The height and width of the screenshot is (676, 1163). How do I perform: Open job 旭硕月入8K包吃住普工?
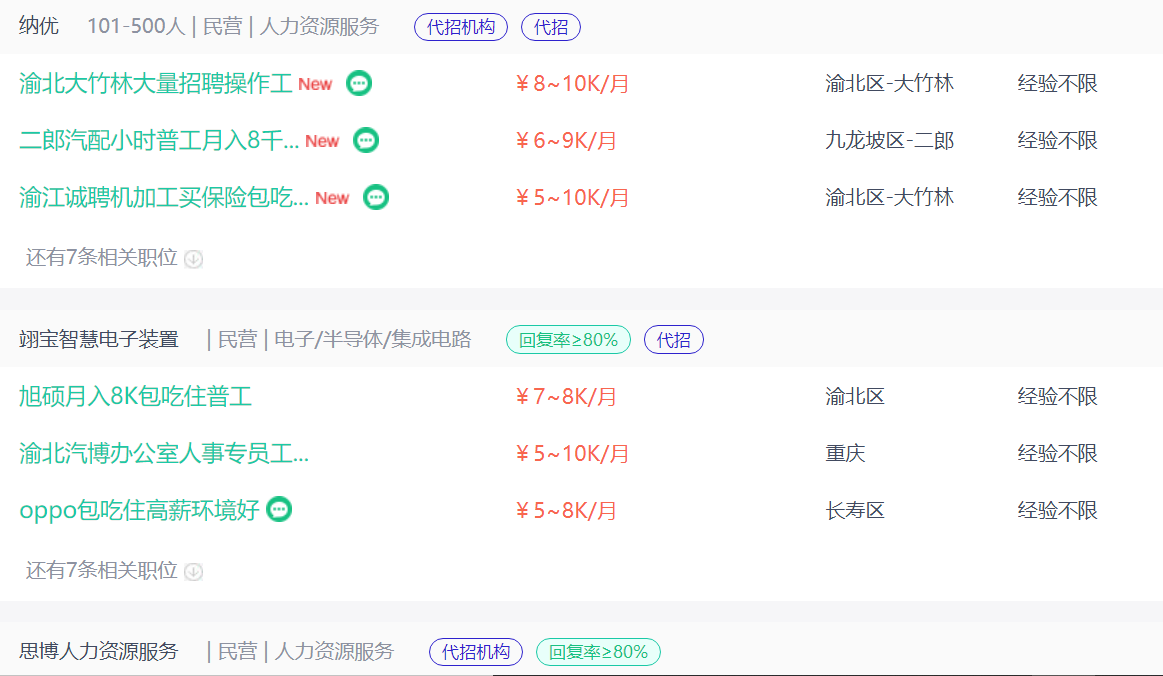pyautogui.click(x=135, y=397)
